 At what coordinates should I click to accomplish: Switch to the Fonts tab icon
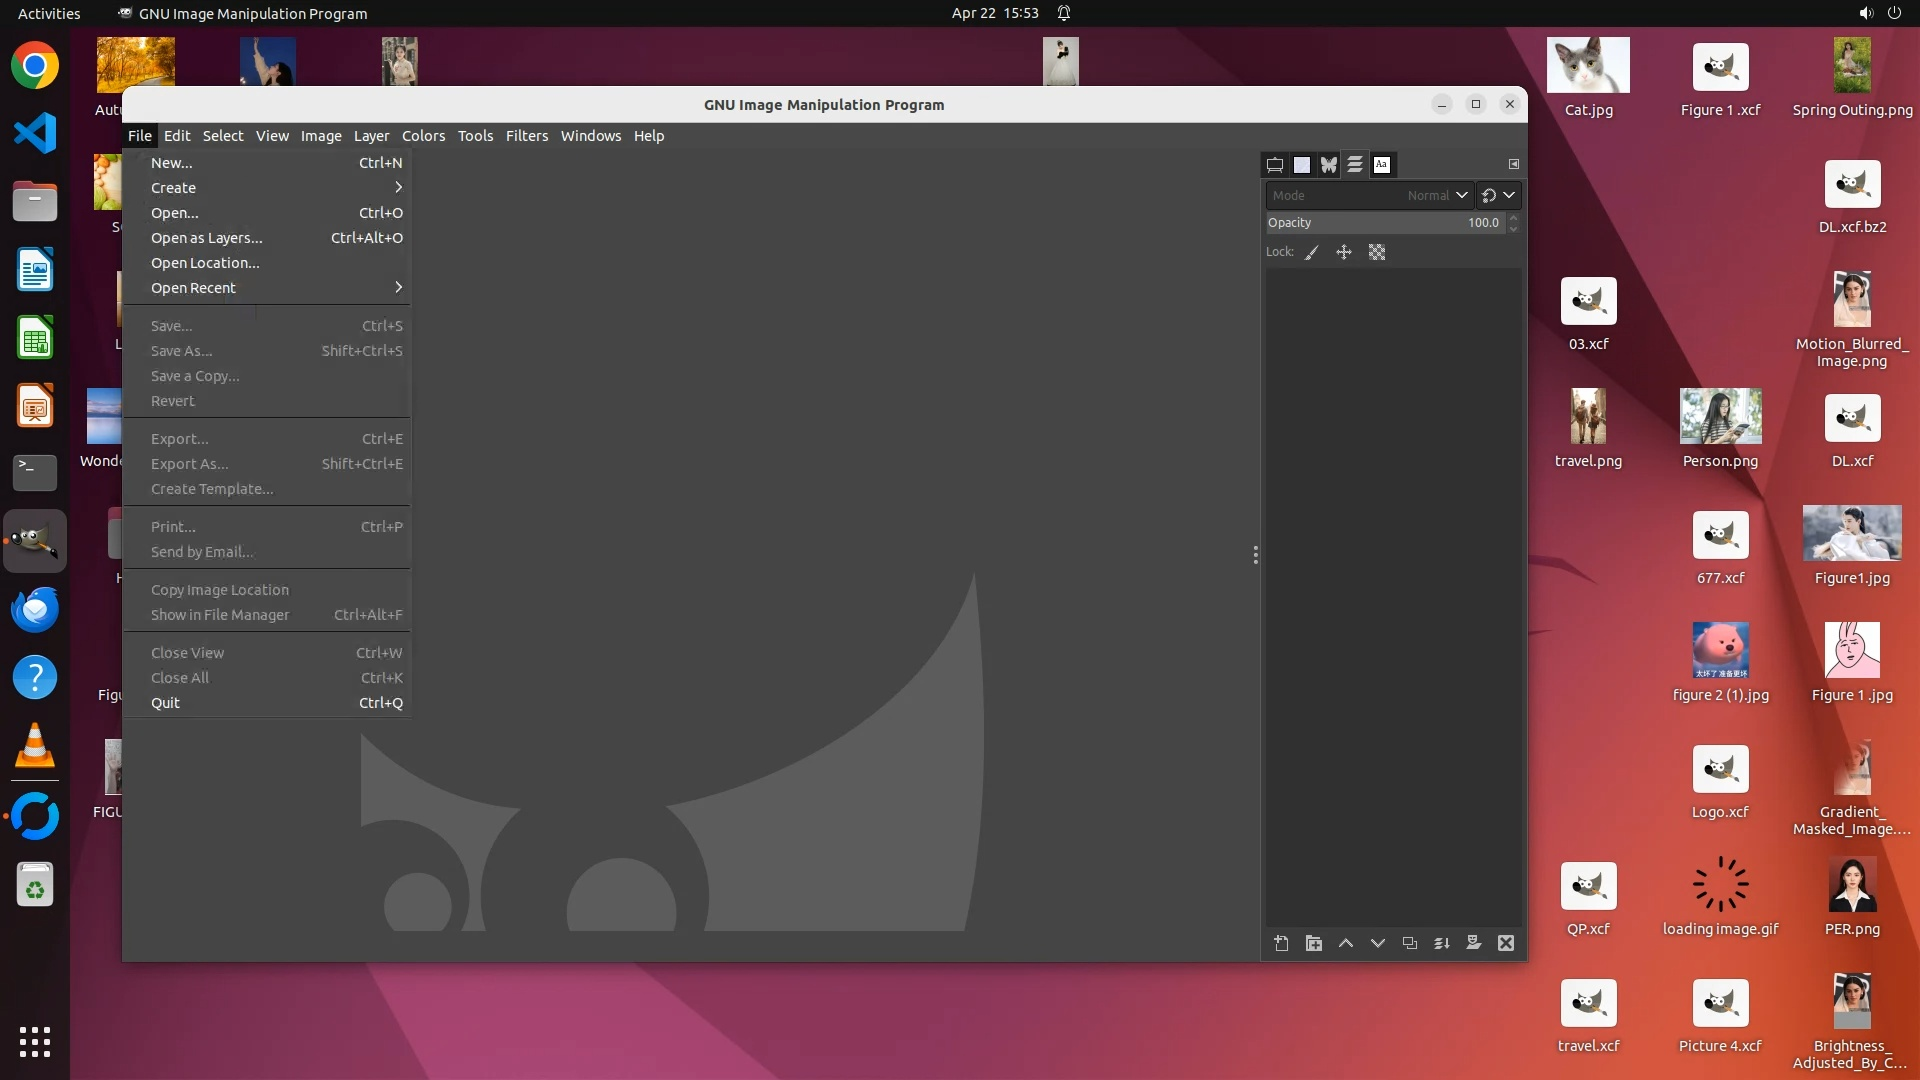coord(1382,165)
